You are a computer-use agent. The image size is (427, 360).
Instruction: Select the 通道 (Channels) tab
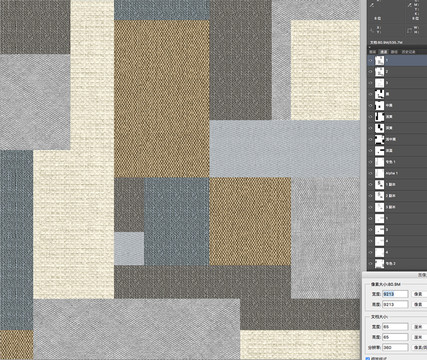tap(384, 52)
